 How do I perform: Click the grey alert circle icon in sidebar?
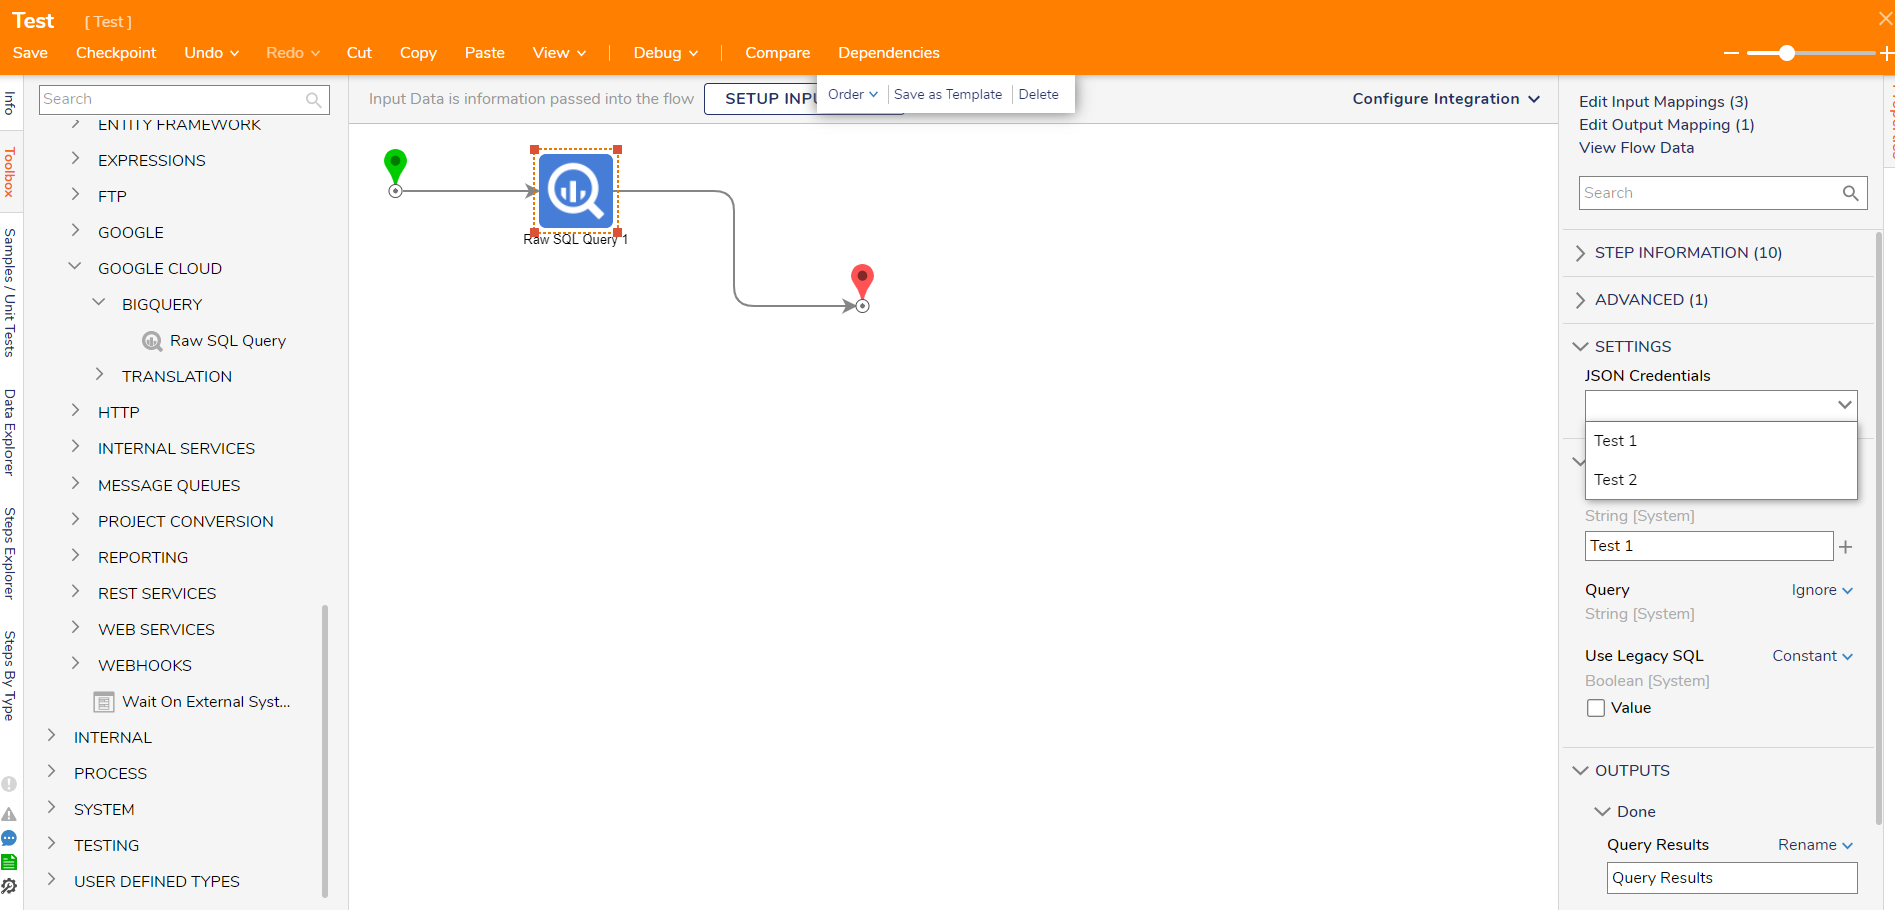(x=9, y=785)
